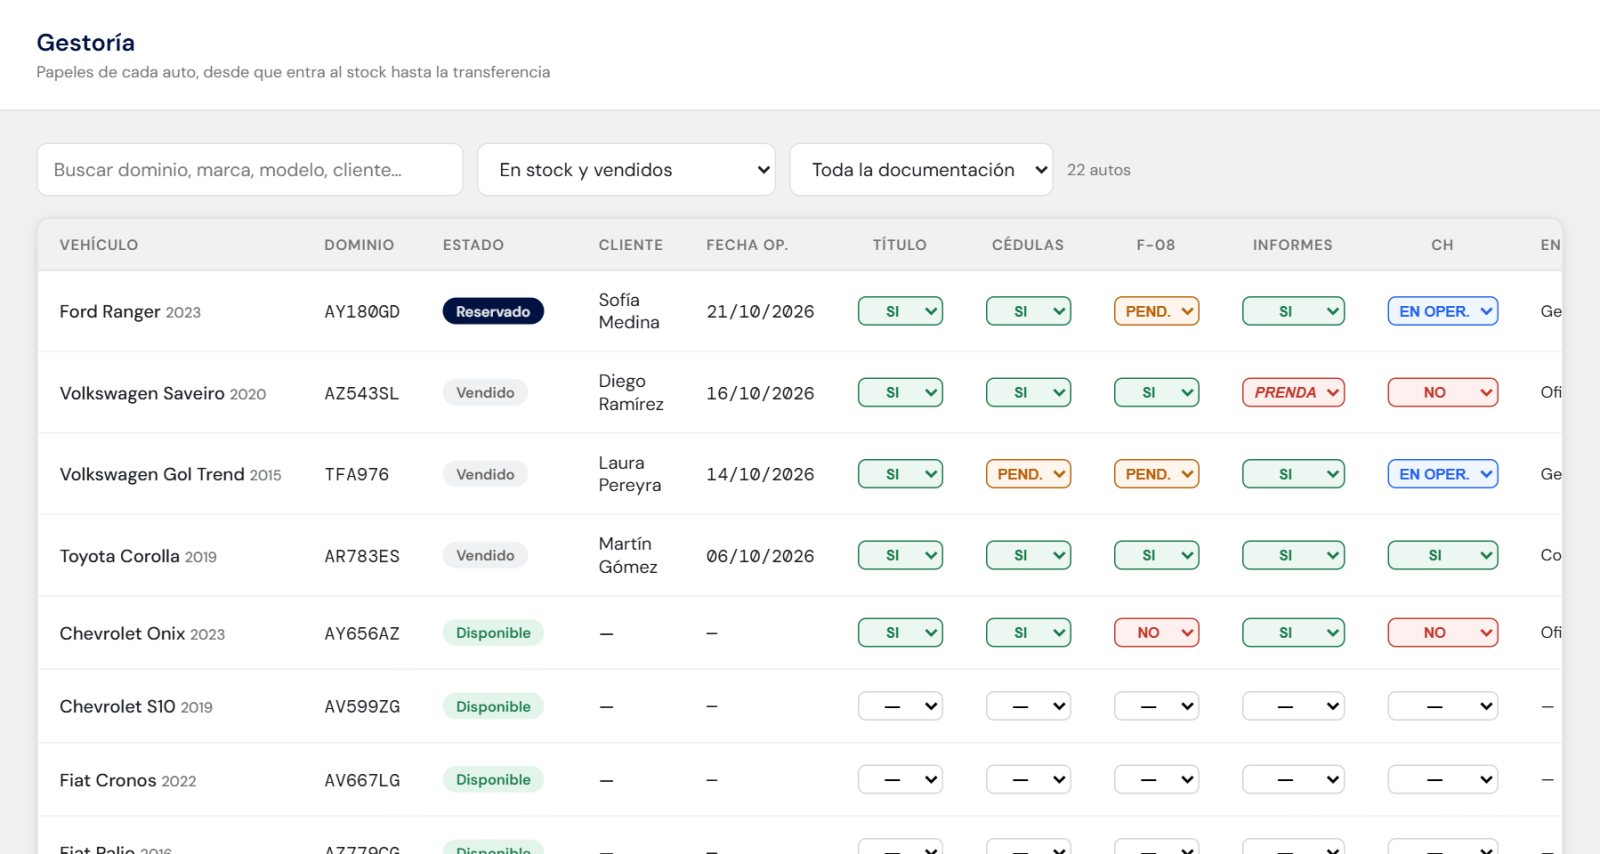Open Gol Trend CH 'EN OPER.' dropdown
The width and height of the screenshot is (1600, 854).
click(x=1442, y=474)
